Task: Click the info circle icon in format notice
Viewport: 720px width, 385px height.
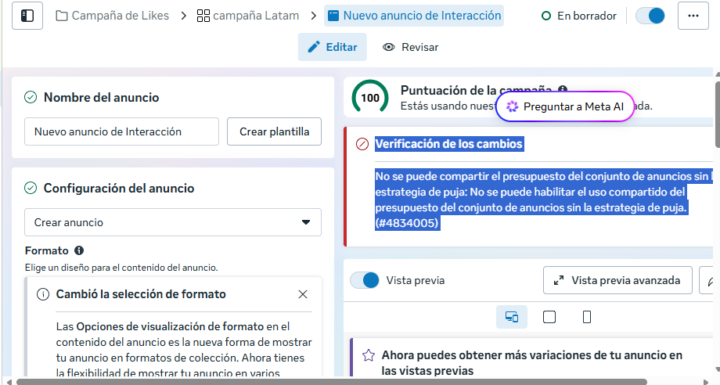Action: pyautogui.click(x=43, y=294)
